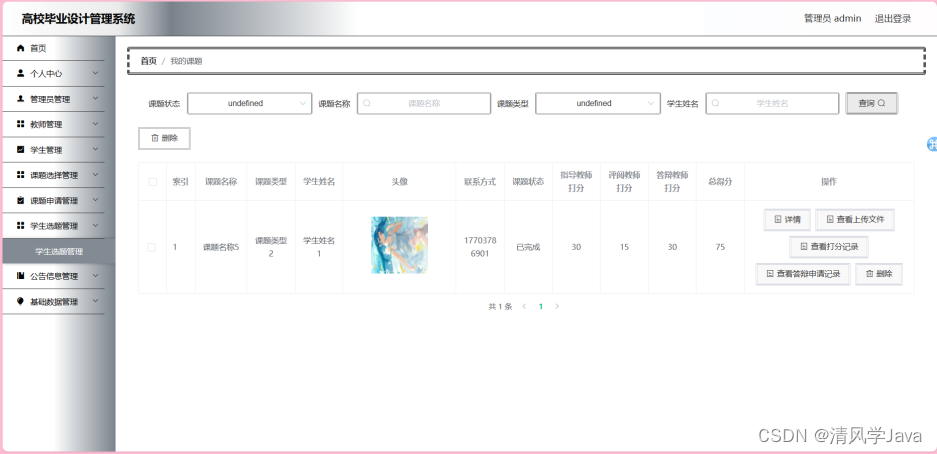This screenshot has width=937, height=454.
Task: Expand the 课题申请管理 menu chevron
Action: (96, 200)
